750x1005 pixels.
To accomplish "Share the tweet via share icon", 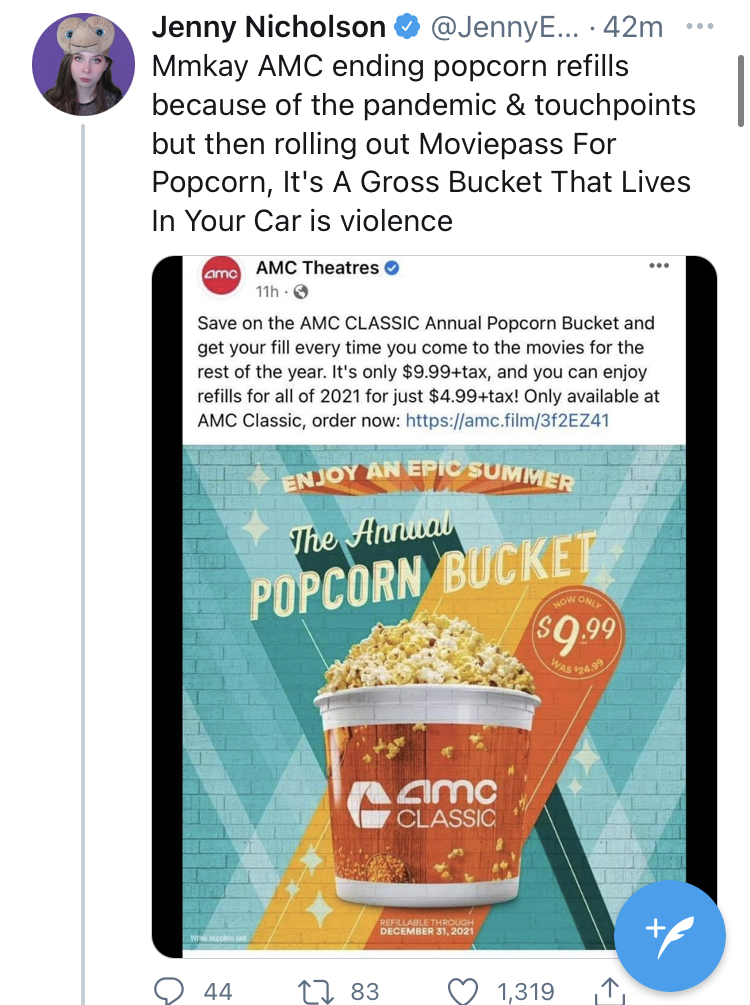I will (607, 989).
